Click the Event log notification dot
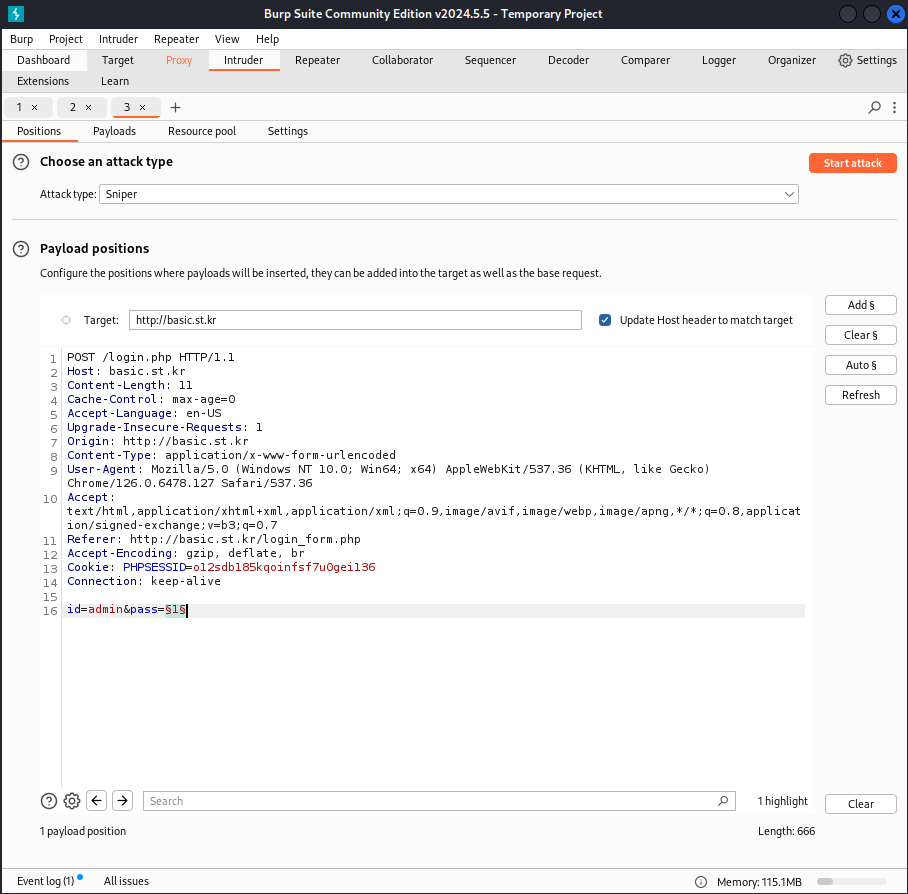This screenshot has height=894, width=908. 80,877
